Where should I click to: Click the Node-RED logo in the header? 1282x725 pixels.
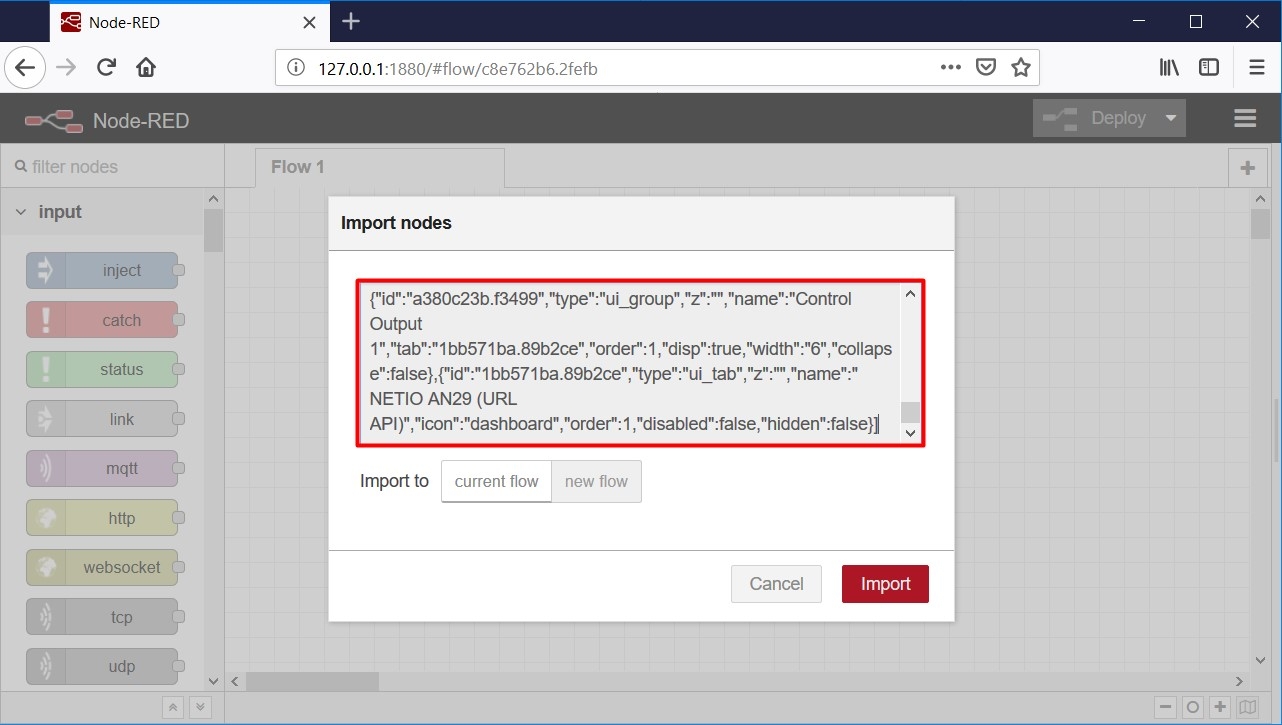coord(54,121)
